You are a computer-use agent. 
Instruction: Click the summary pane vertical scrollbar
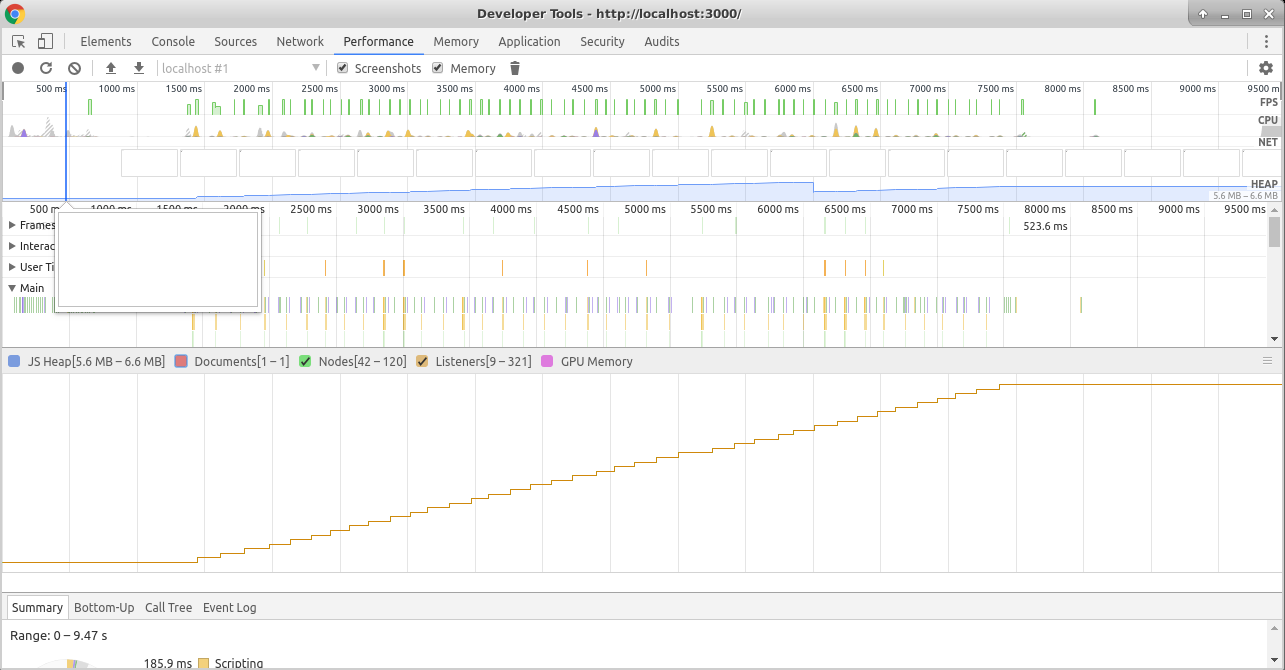coord(1274,644)
